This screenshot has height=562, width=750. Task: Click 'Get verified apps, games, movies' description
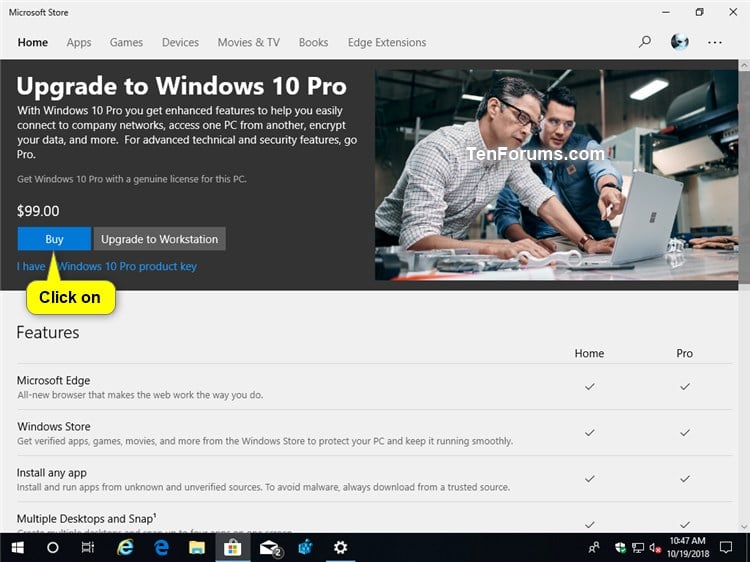(x=265, y=441)
